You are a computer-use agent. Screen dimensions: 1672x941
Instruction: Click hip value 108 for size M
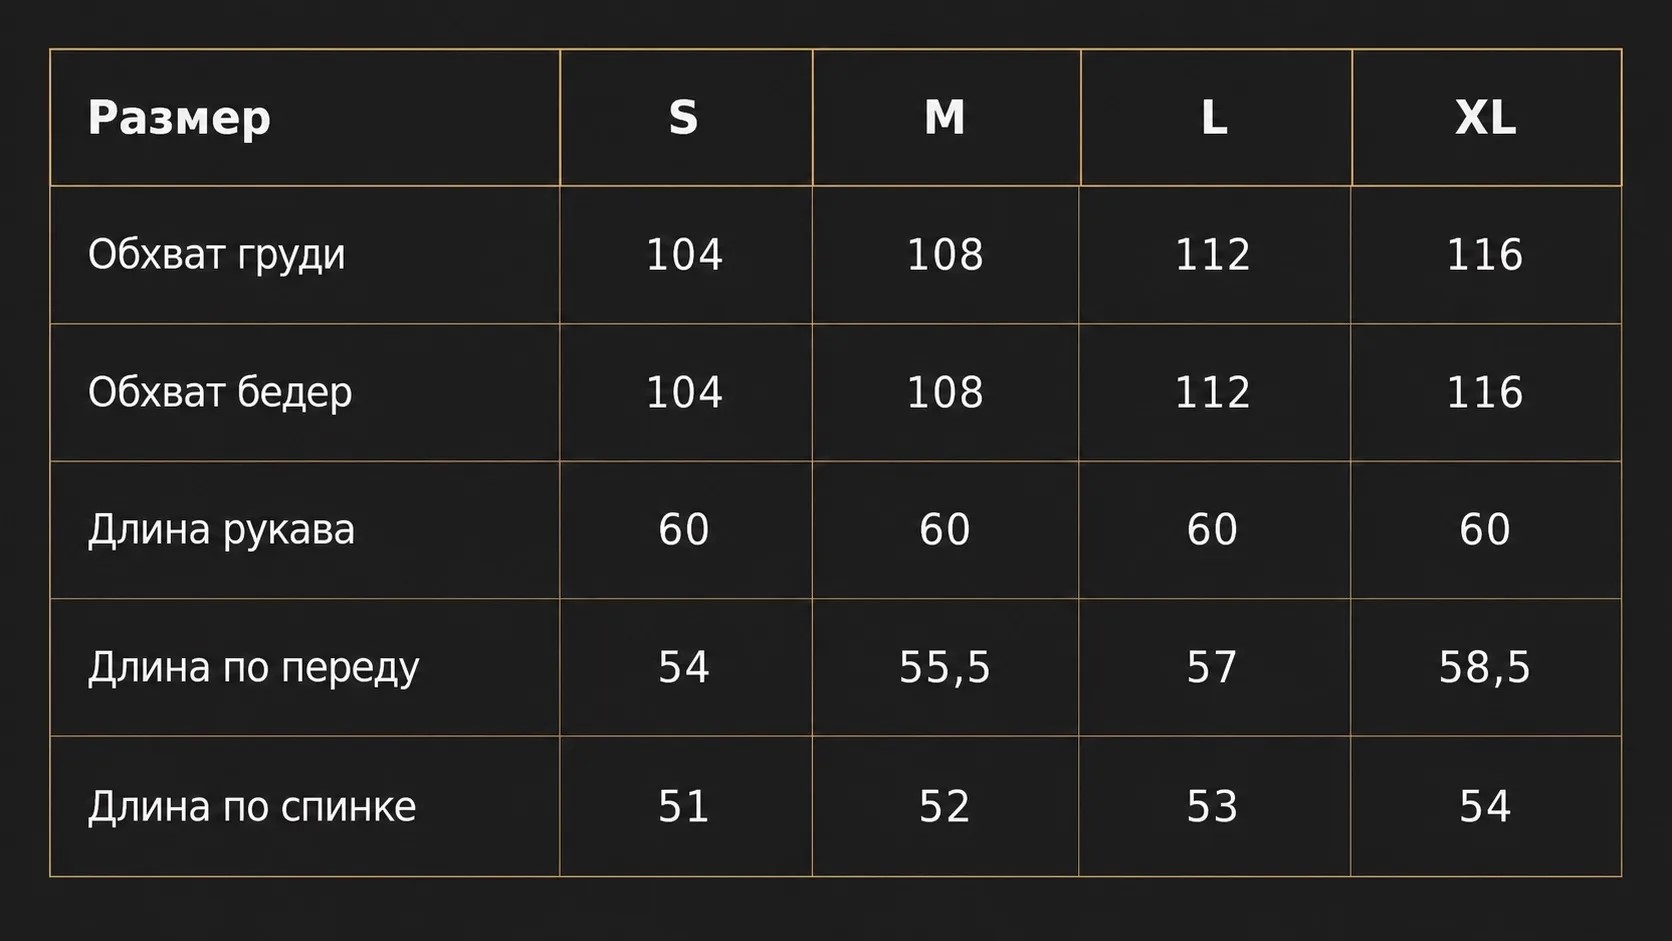pos(945,392)
